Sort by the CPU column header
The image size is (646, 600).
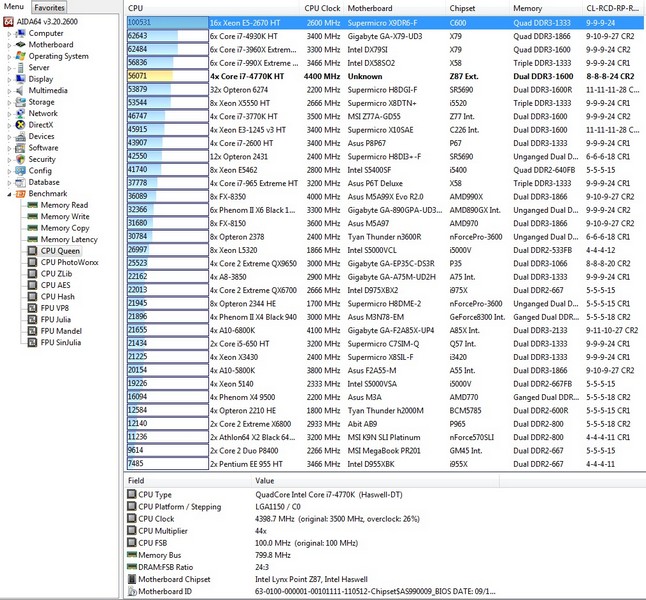pos(212,8)
